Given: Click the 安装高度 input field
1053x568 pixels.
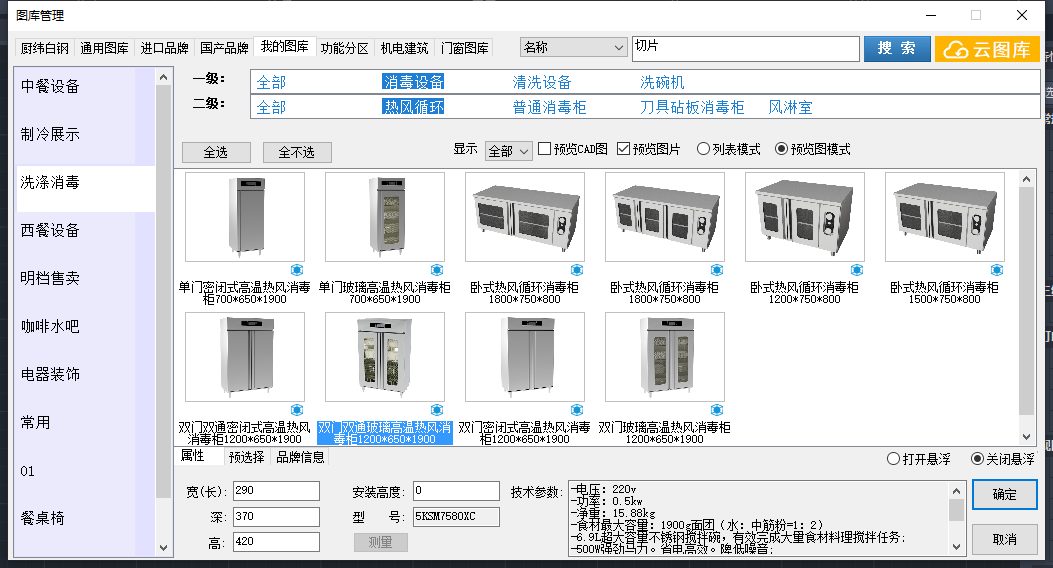Looking at the screenshot, I should pos(456,491).
